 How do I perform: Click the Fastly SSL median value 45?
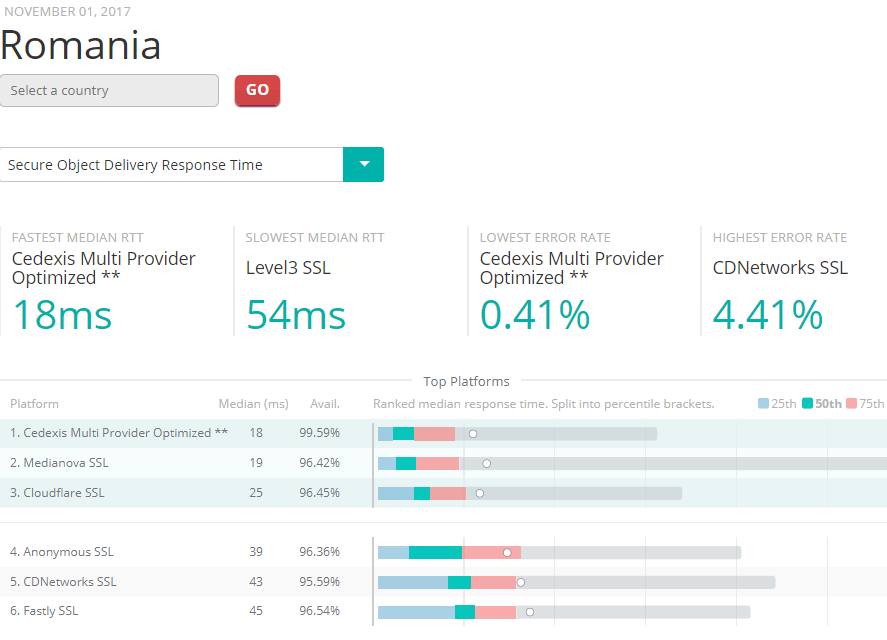tap(256, 611)
